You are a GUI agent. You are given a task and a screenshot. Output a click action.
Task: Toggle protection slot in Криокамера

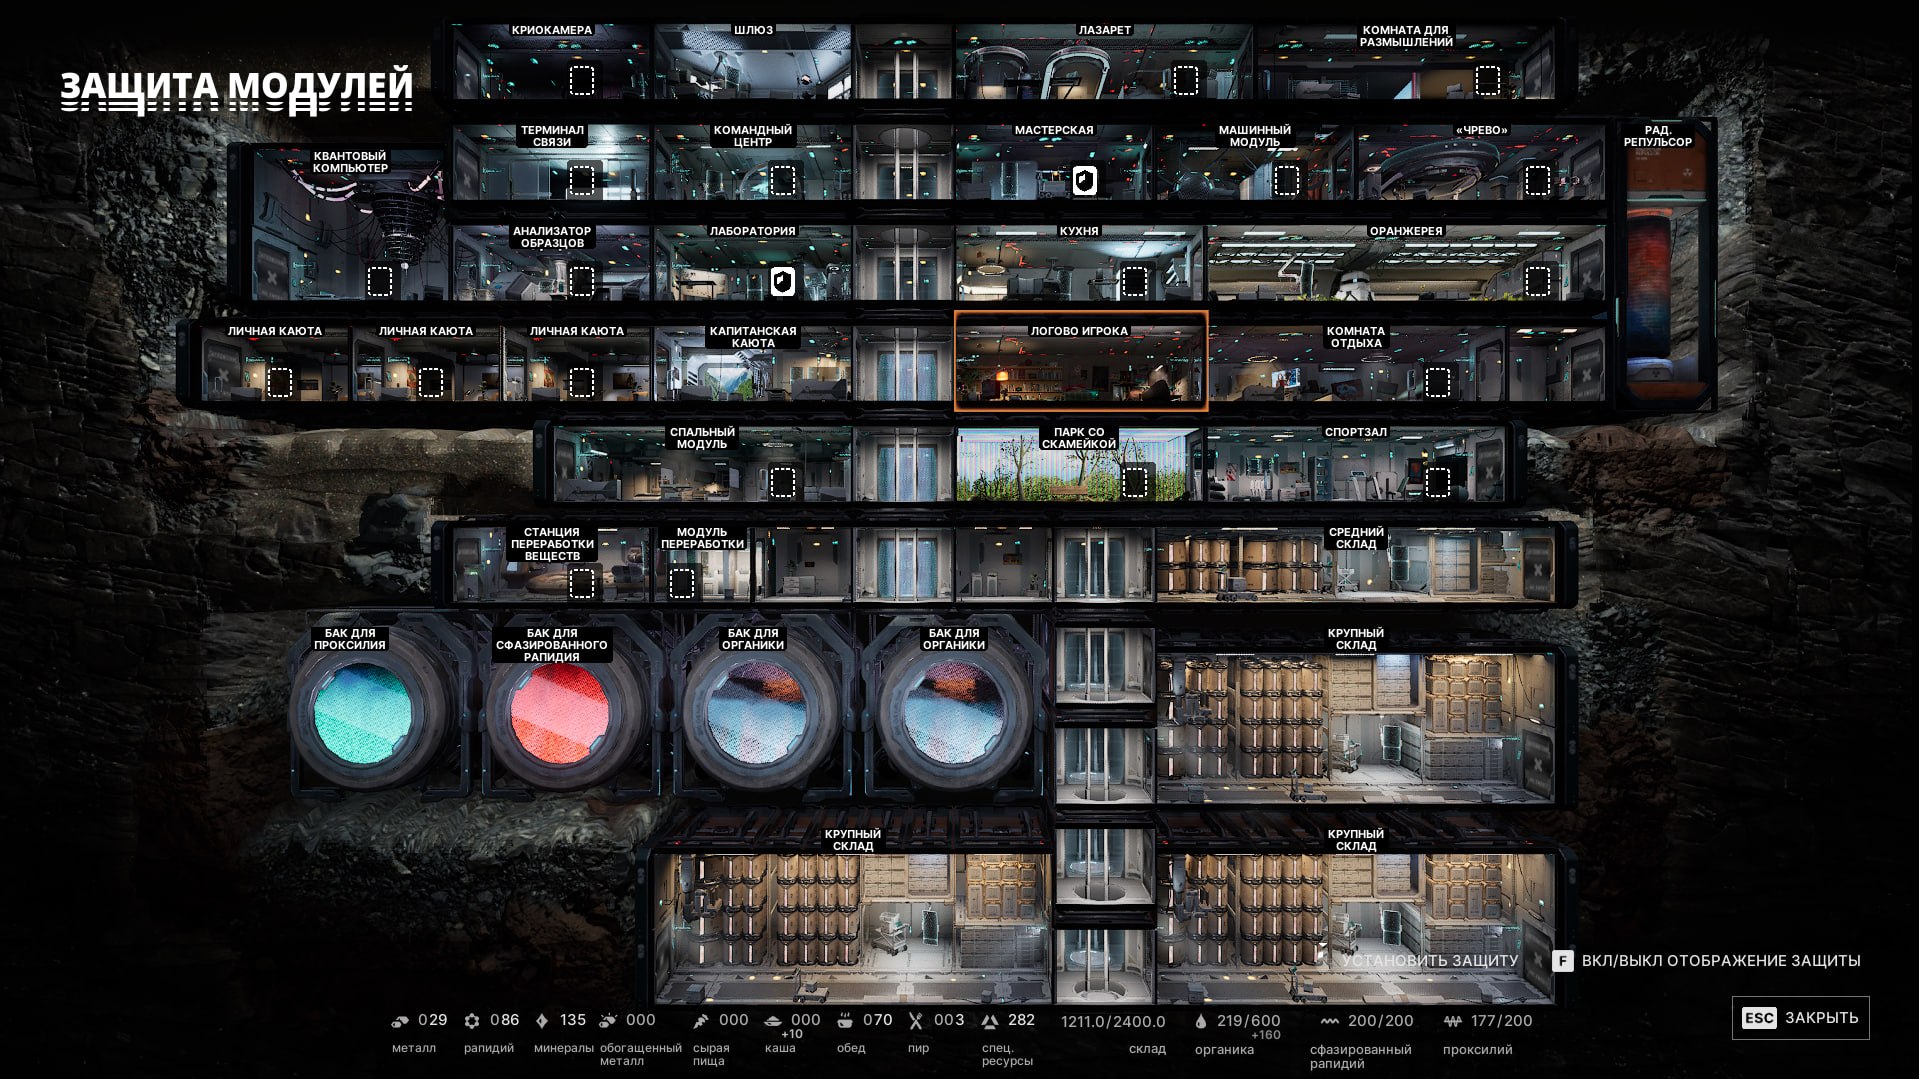(x=582, y=80)
